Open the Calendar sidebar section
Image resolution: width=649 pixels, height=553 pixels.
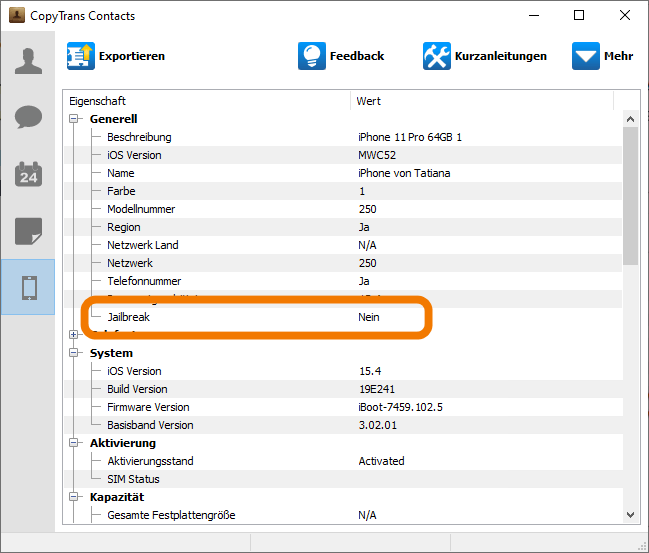click(x=28, y=174)
